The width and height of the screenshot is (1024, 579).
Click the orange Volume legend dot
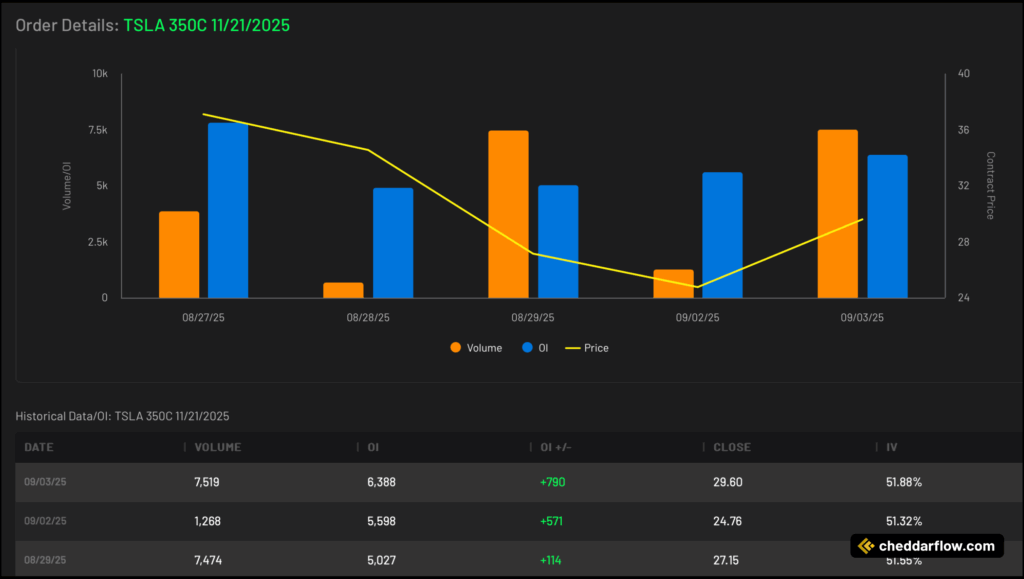(x=456, y=347)
